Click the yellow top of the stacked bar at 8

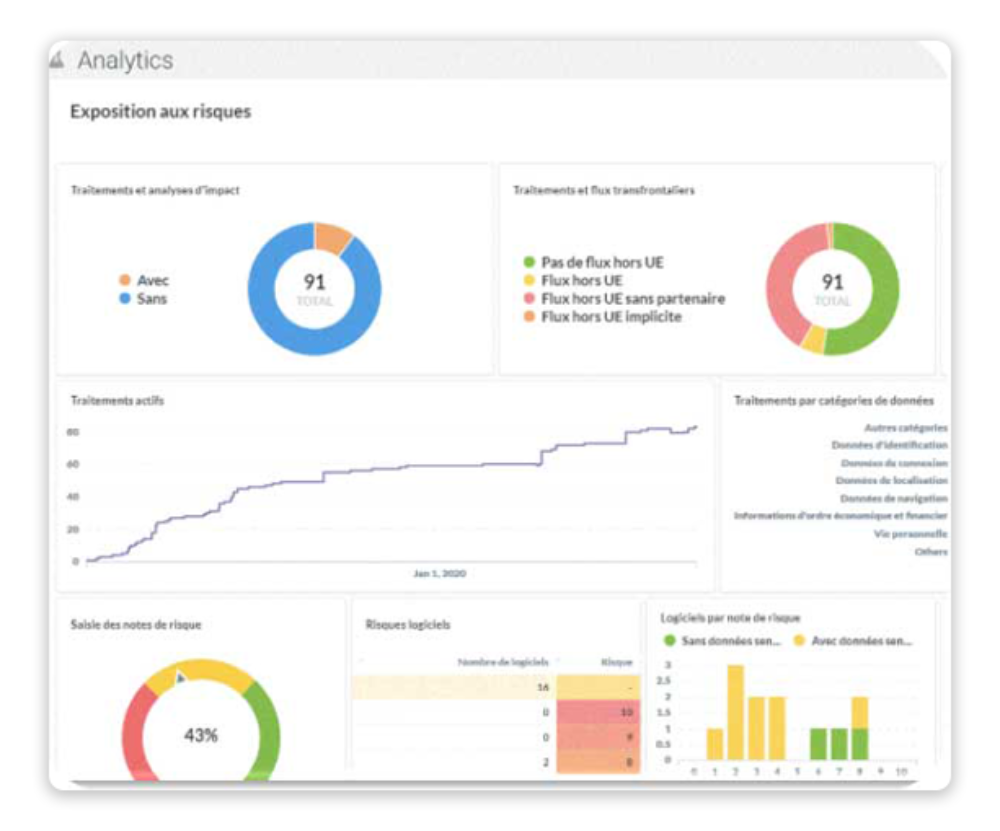click(x=860, y=712)
